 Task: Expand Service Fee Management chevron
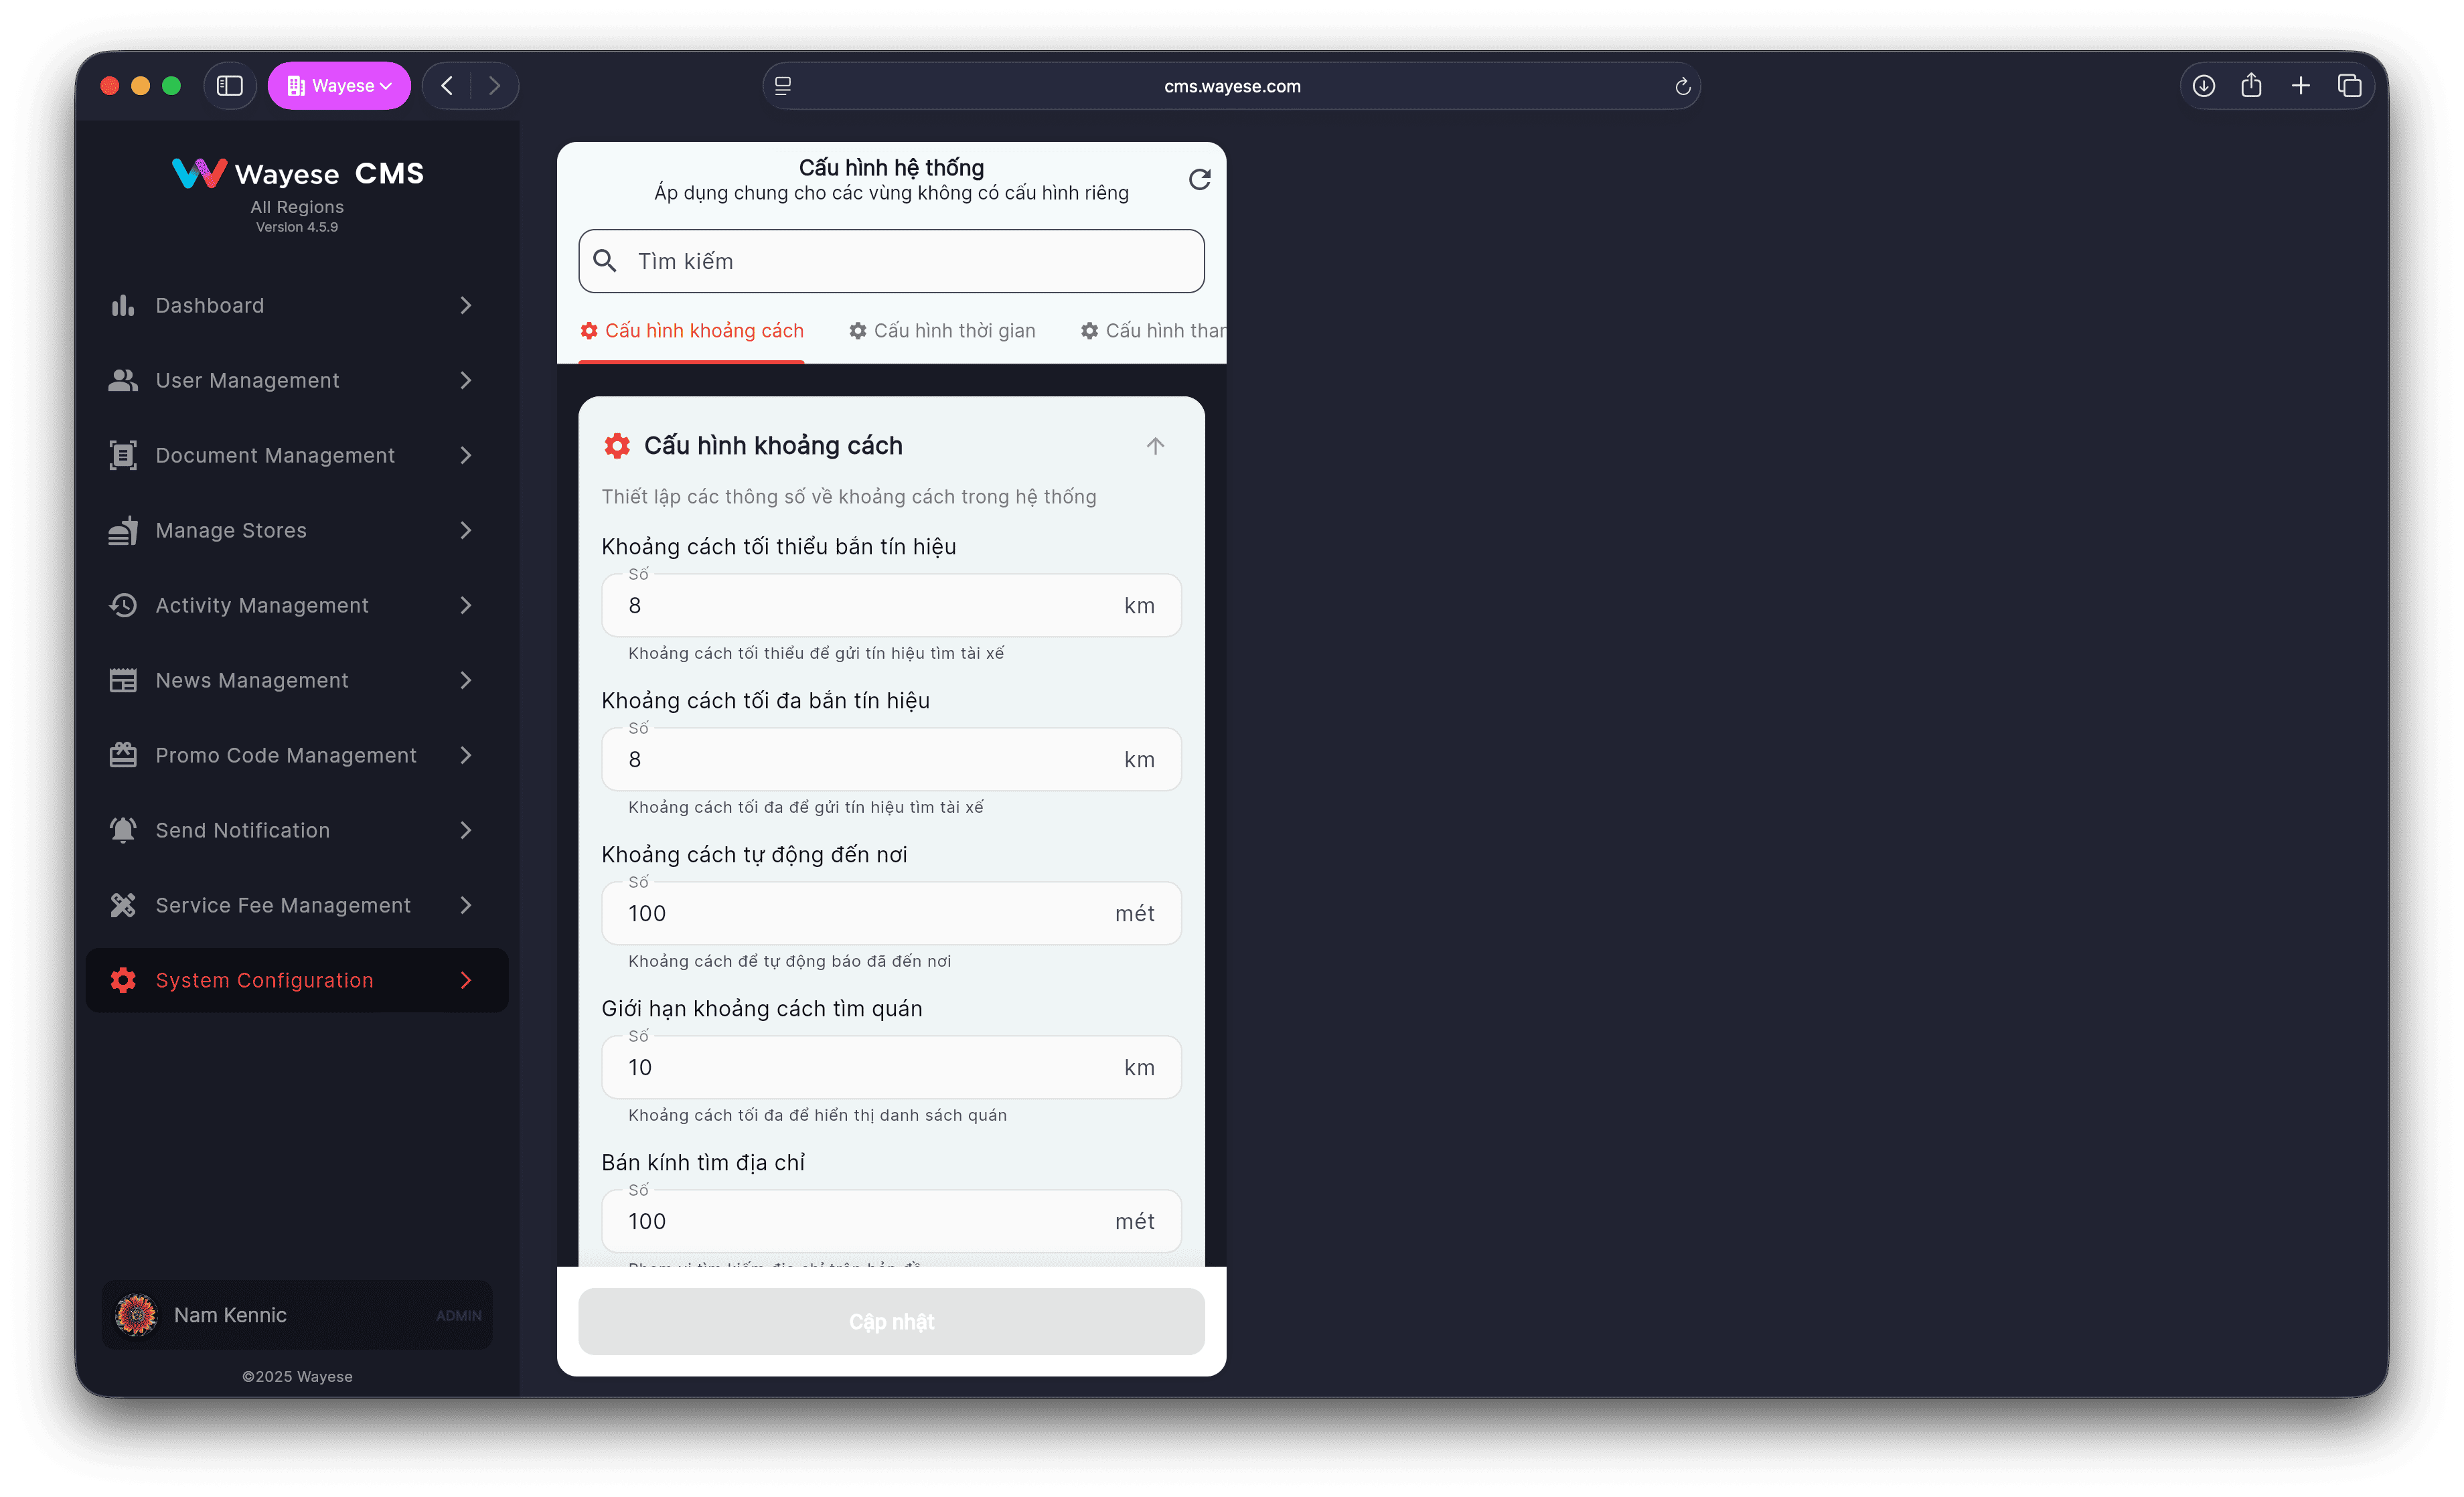465,905
